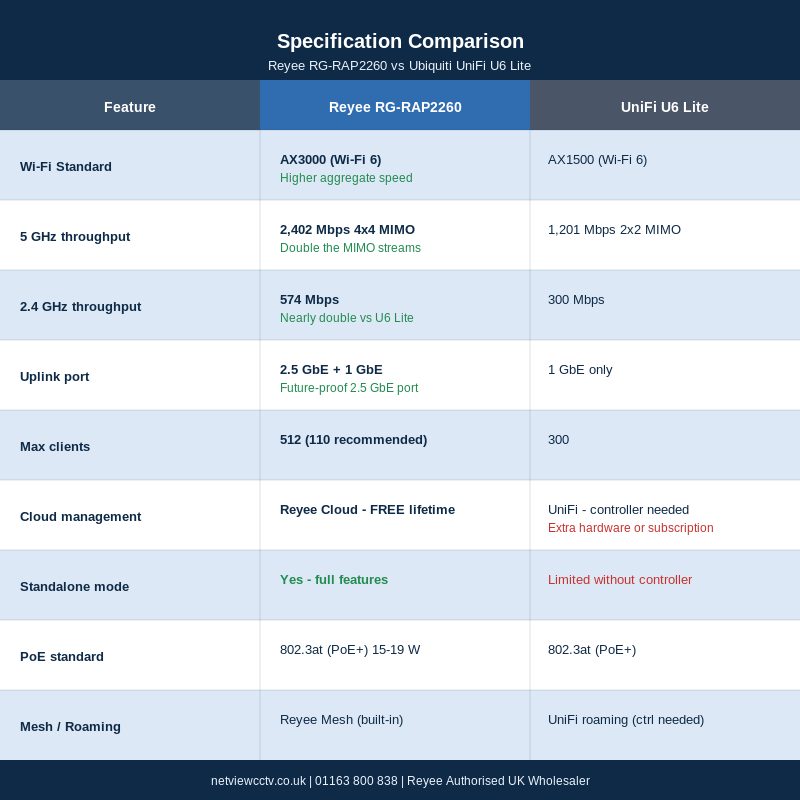Viewport: 800px width, 800px height.
Task: Click the 'Specification Comparison' title
Action: tap(400, 41)
